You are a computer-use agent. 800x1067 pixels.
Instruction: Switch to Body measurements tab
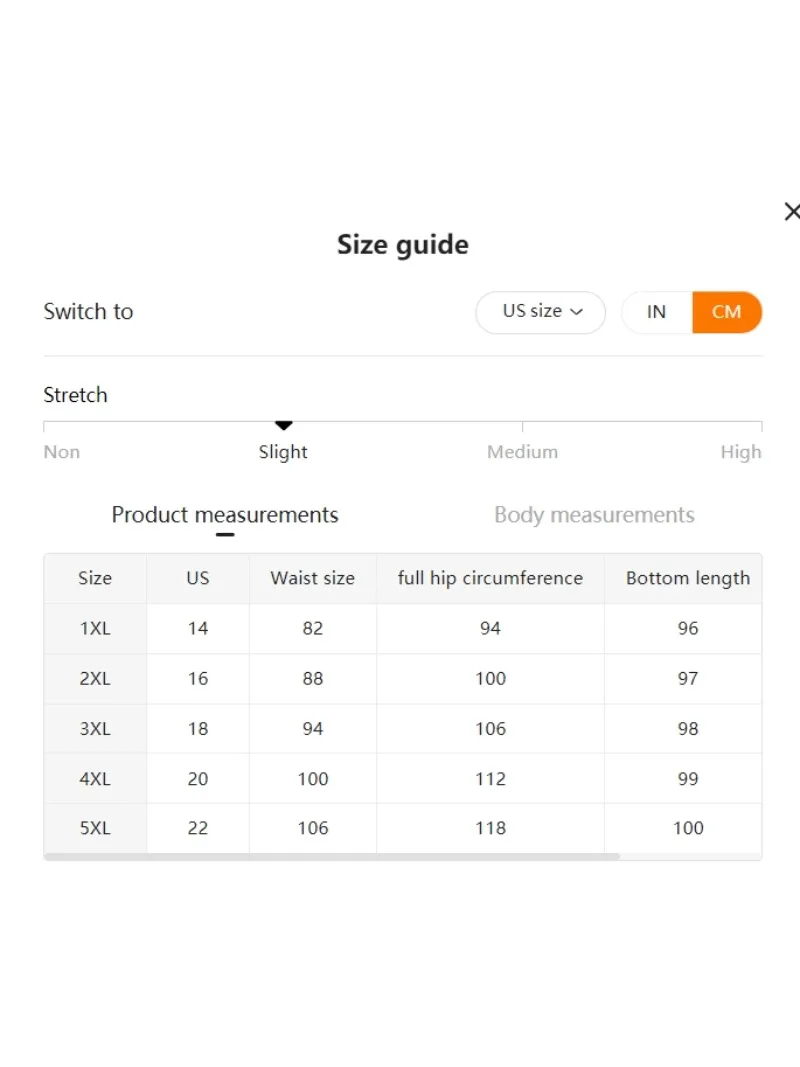[x=594, y=515]
